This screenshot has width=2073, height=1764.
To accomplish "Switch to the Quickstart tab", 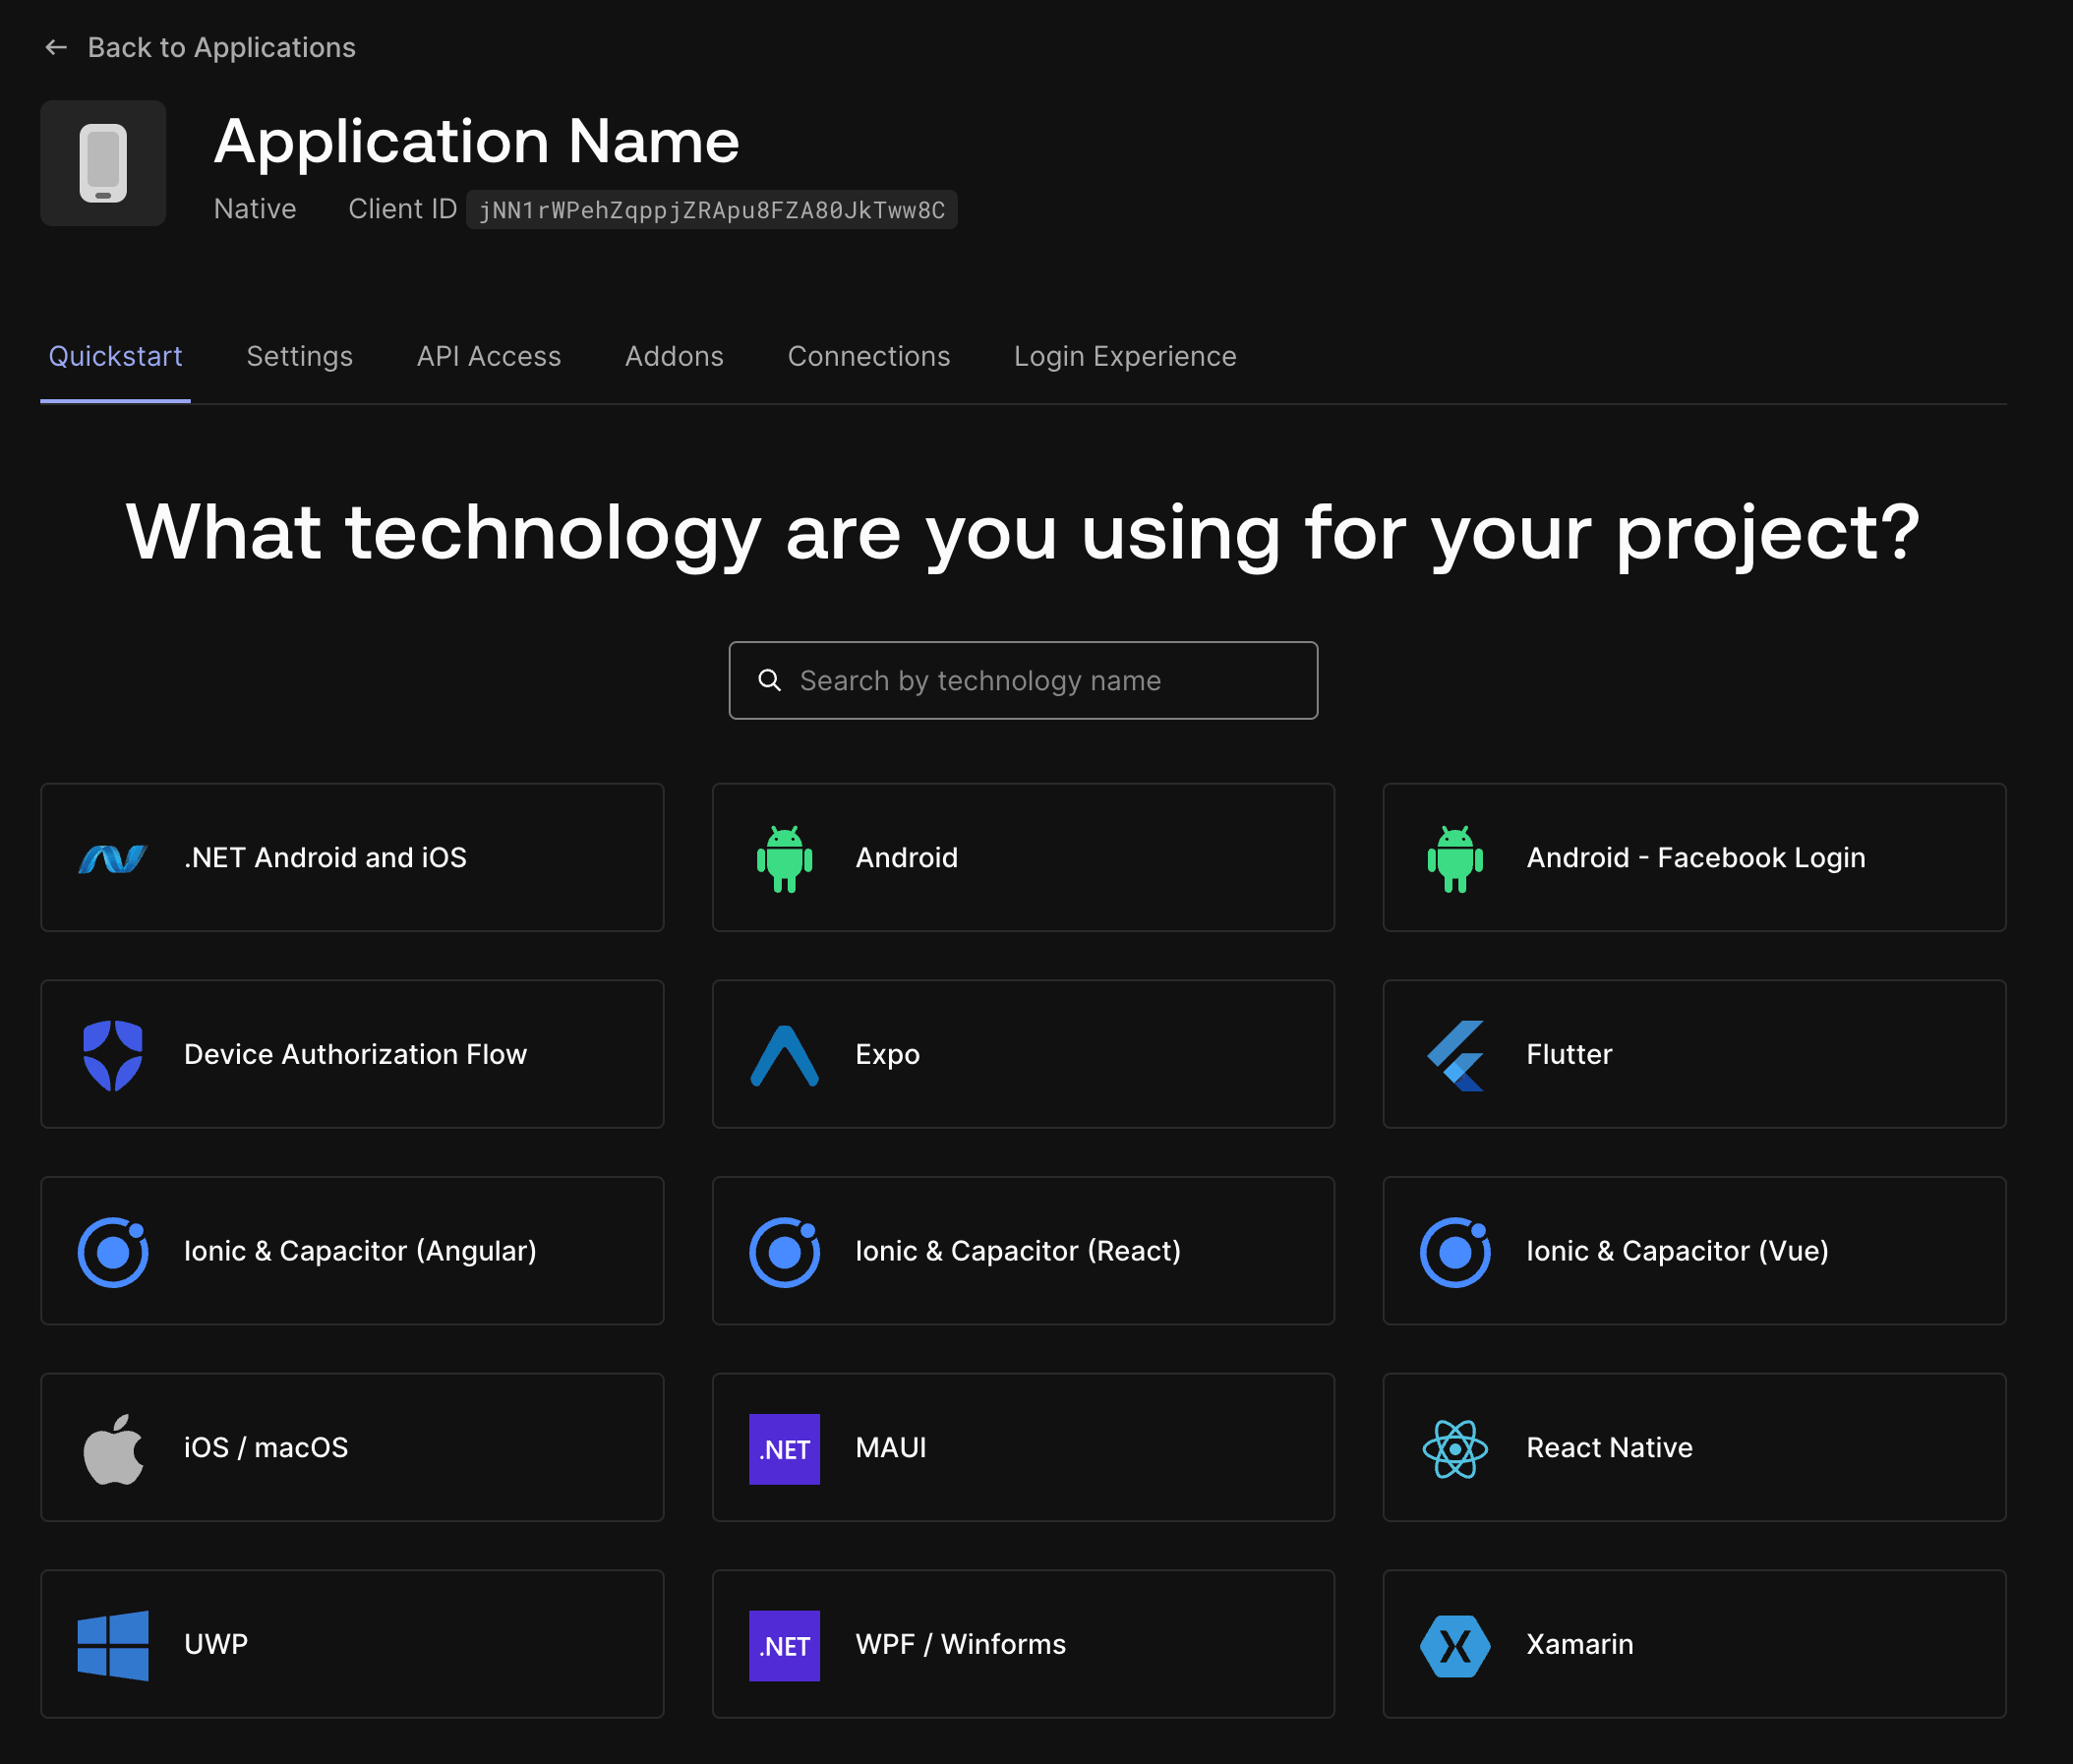I will pyautogui.click(x=115, y=356).
